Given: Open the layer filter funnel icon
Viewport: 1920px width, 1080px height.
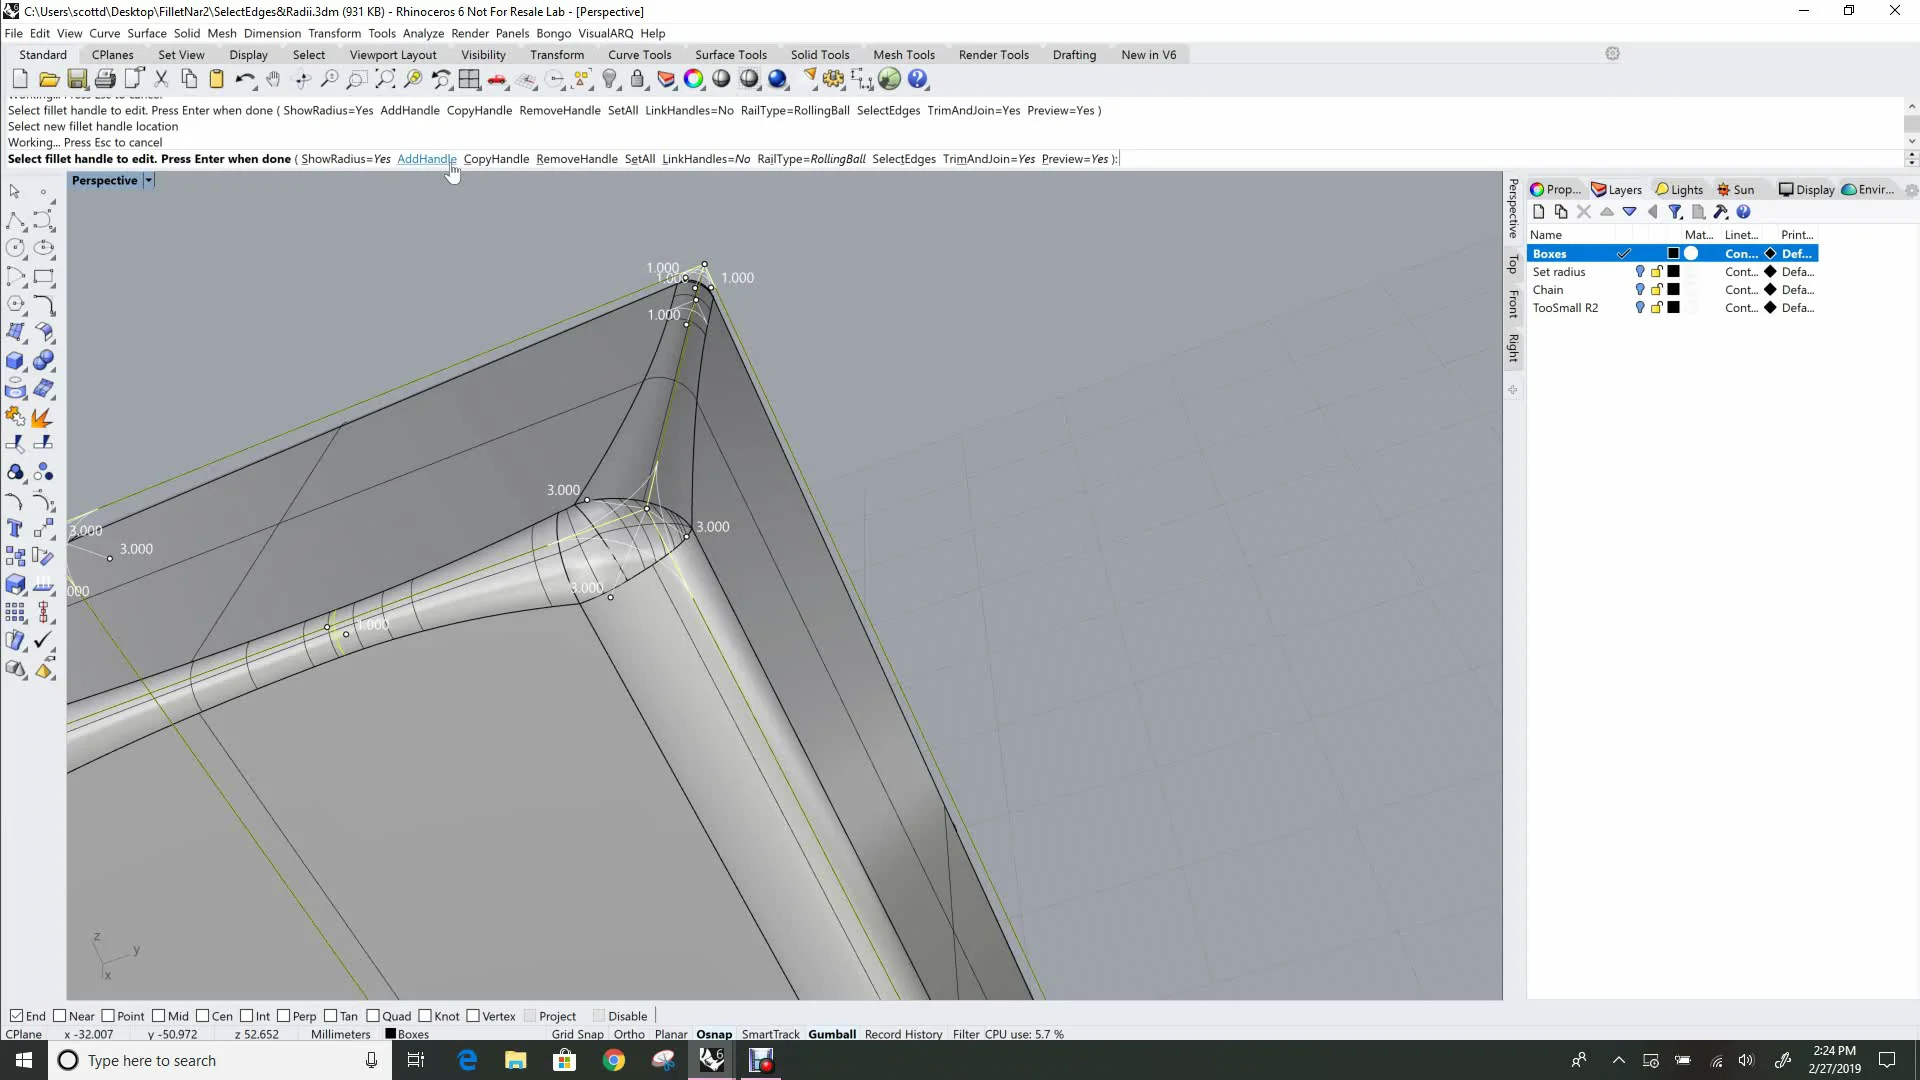Looking at the screenshot, I should (x=1676, y=211).
